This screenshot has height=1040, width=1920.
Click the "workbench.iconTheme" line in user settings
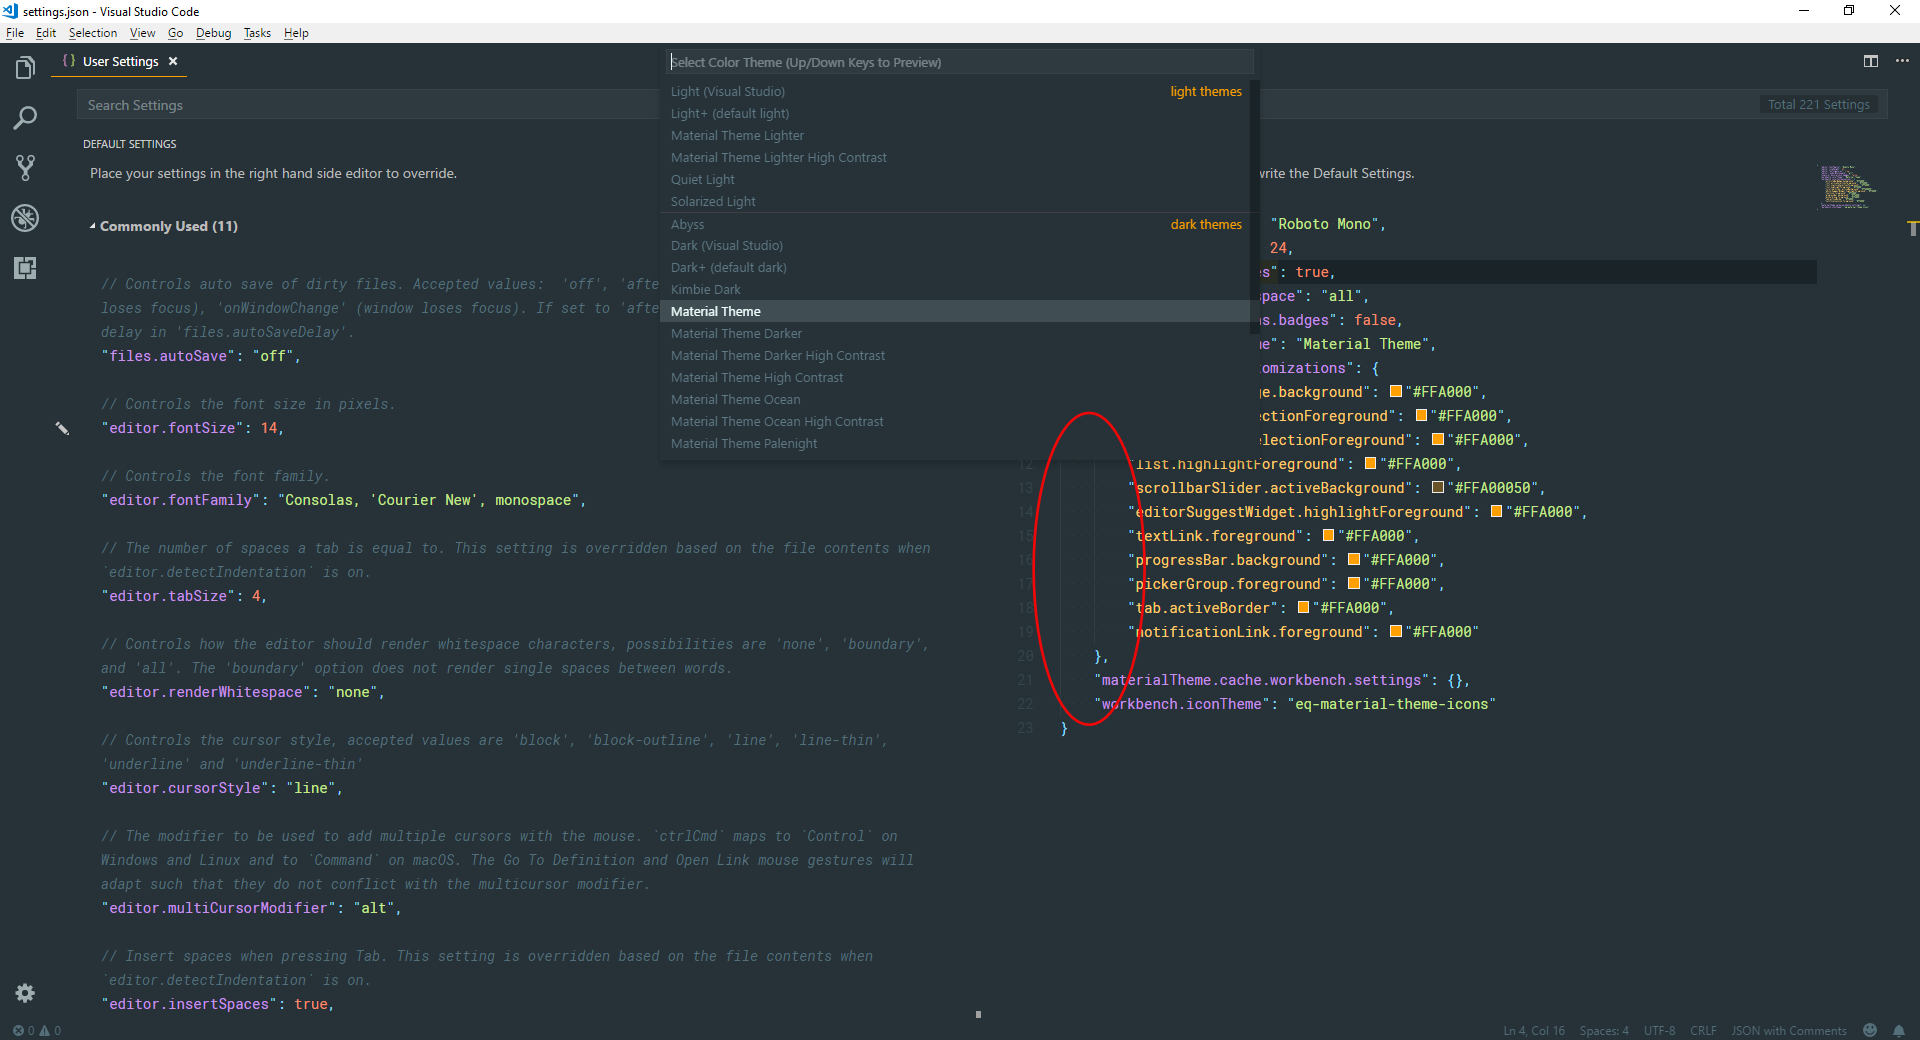[1295, 704]
